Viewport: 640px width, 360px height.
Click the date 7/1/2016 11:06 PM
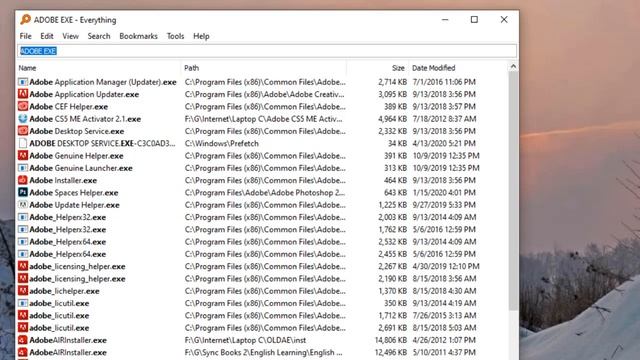pyautogui.click(x=444, y=82)
